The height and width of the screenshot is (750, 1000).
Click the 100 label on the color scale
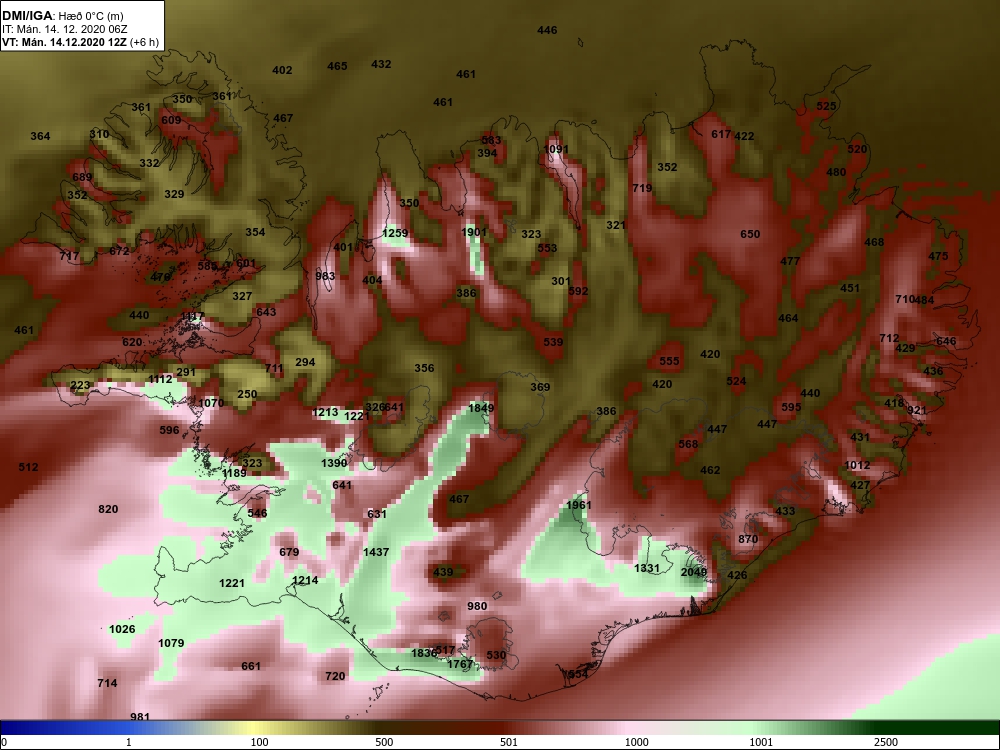coord(260,742)
